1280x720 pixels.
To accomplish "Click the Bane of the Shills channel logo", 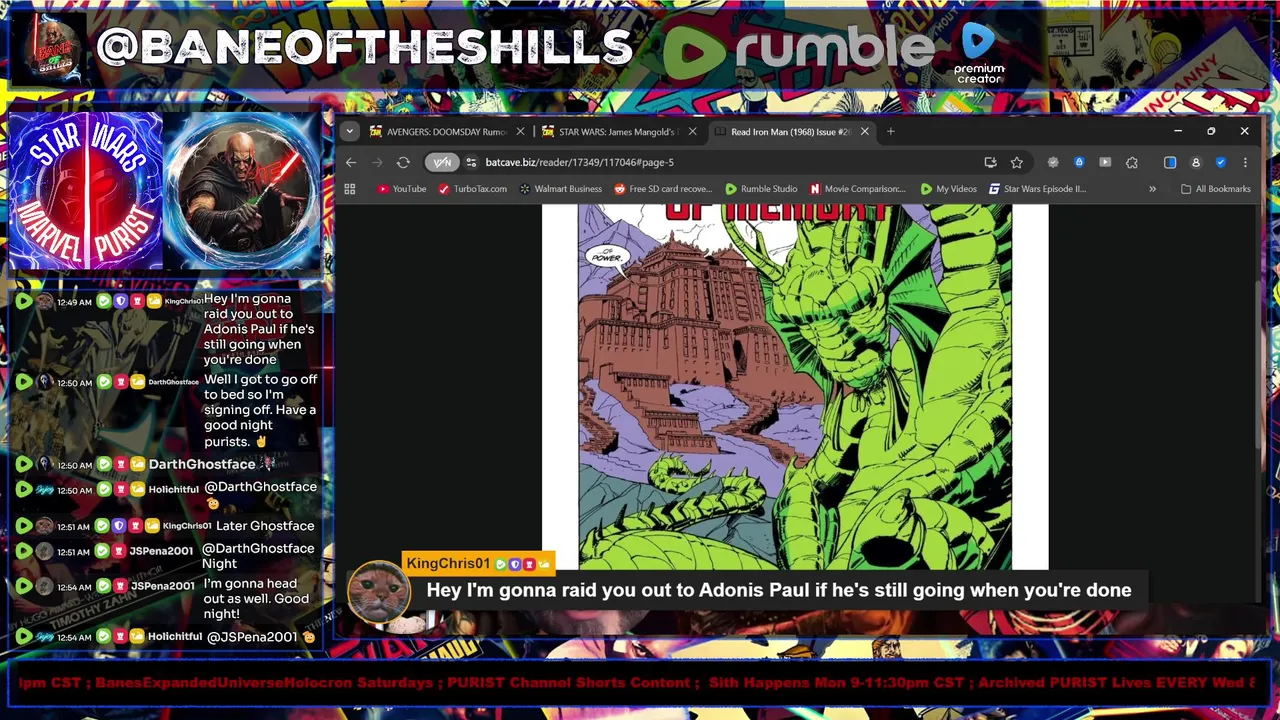I will [x=54, y=47].
